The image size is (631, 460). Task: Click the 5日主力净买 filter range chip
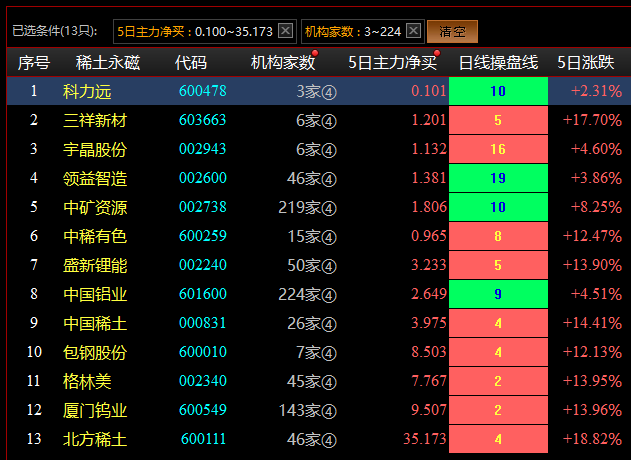click(x=194, y=31)
